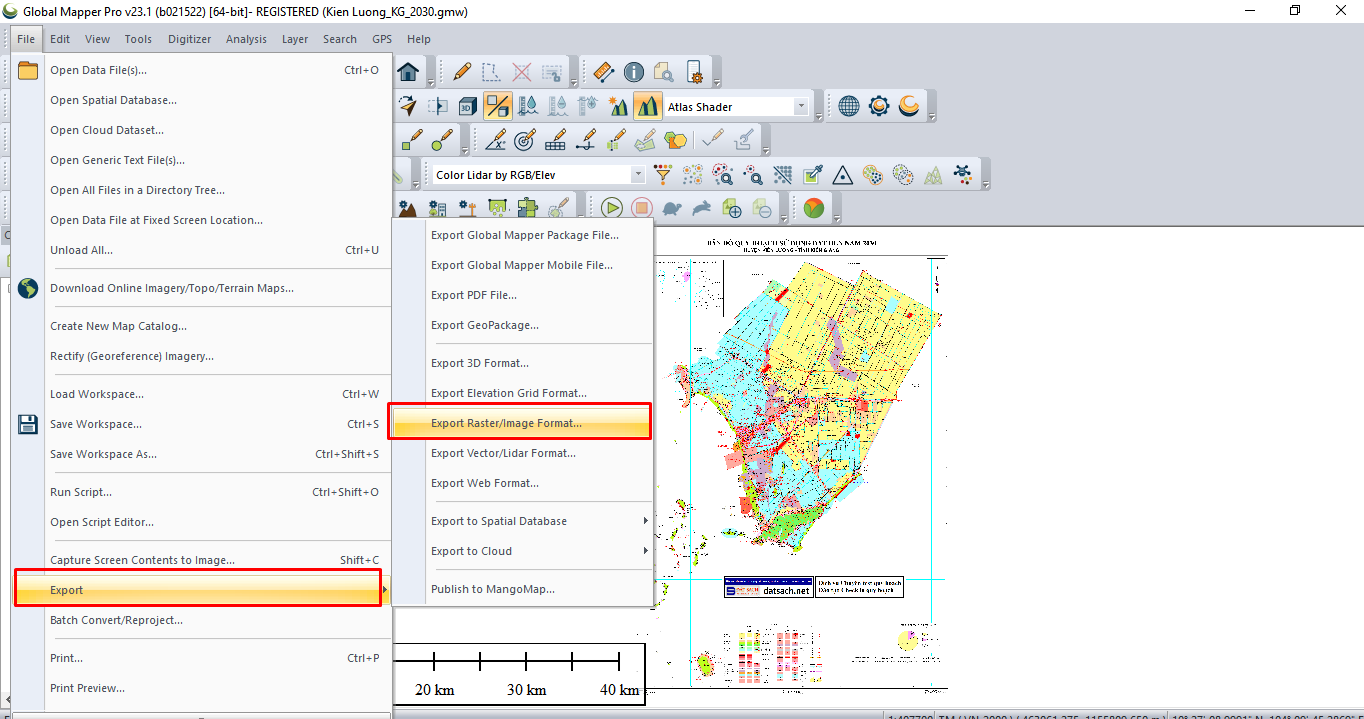Toggle the highlighted 2D/3D split view button
The image size is (1364, 719).
point(497,106)
